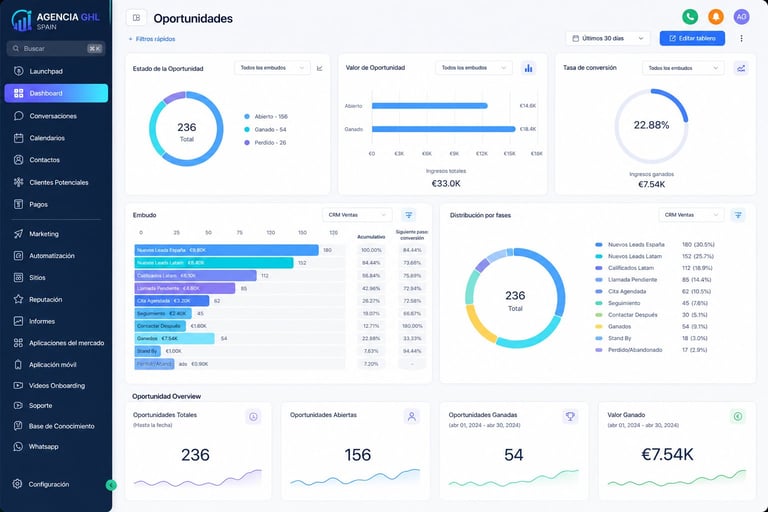
Task: Click the Nuevos Leads Latam funnel bar
Action: [x=214, y=263]
